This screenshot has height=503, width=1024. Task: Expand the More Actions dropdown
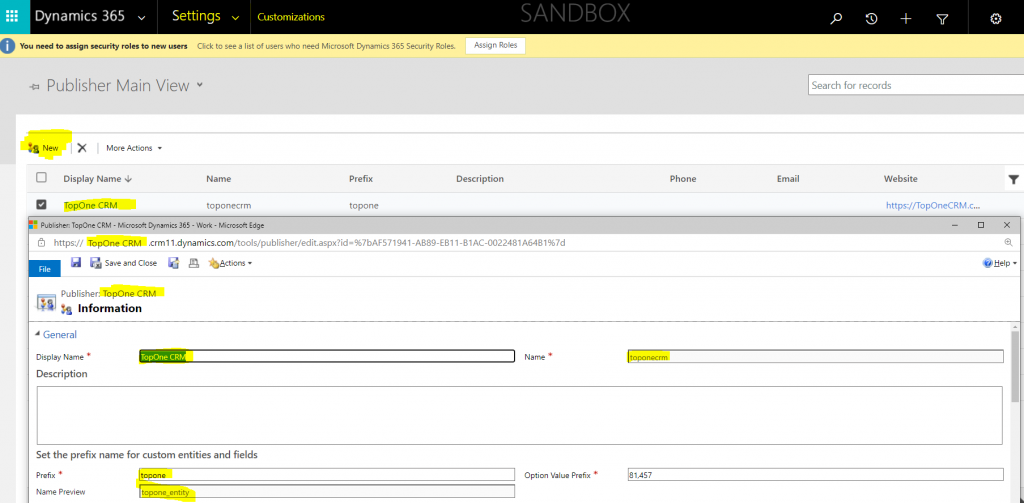134,148
